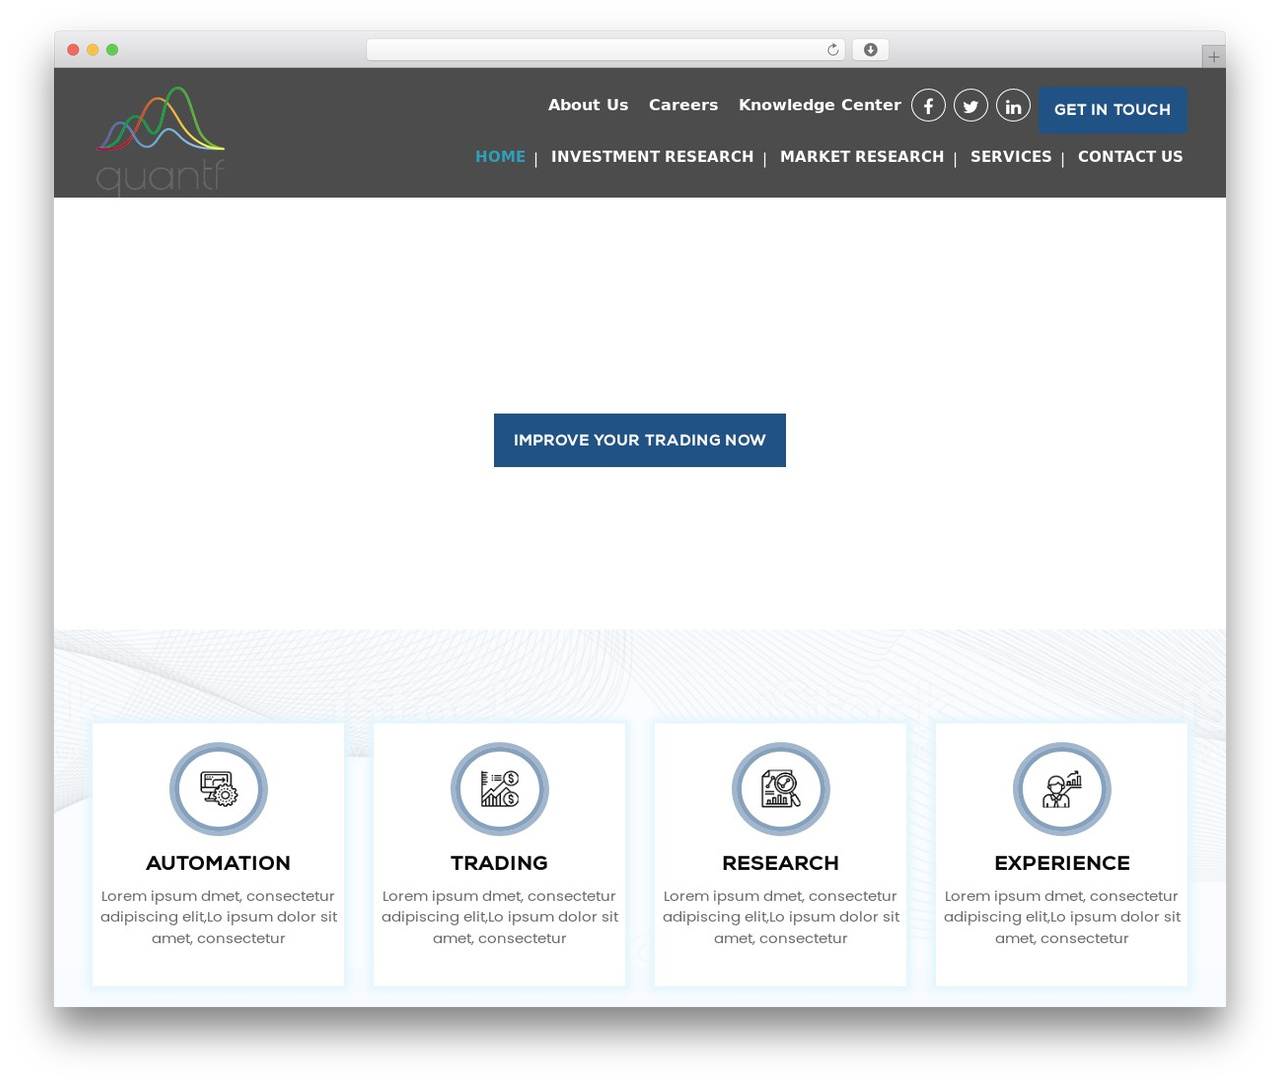This screenshot has height=1084, width=1280.
Task: Open the Twitter social icon
Action: (x=971, y=105)
